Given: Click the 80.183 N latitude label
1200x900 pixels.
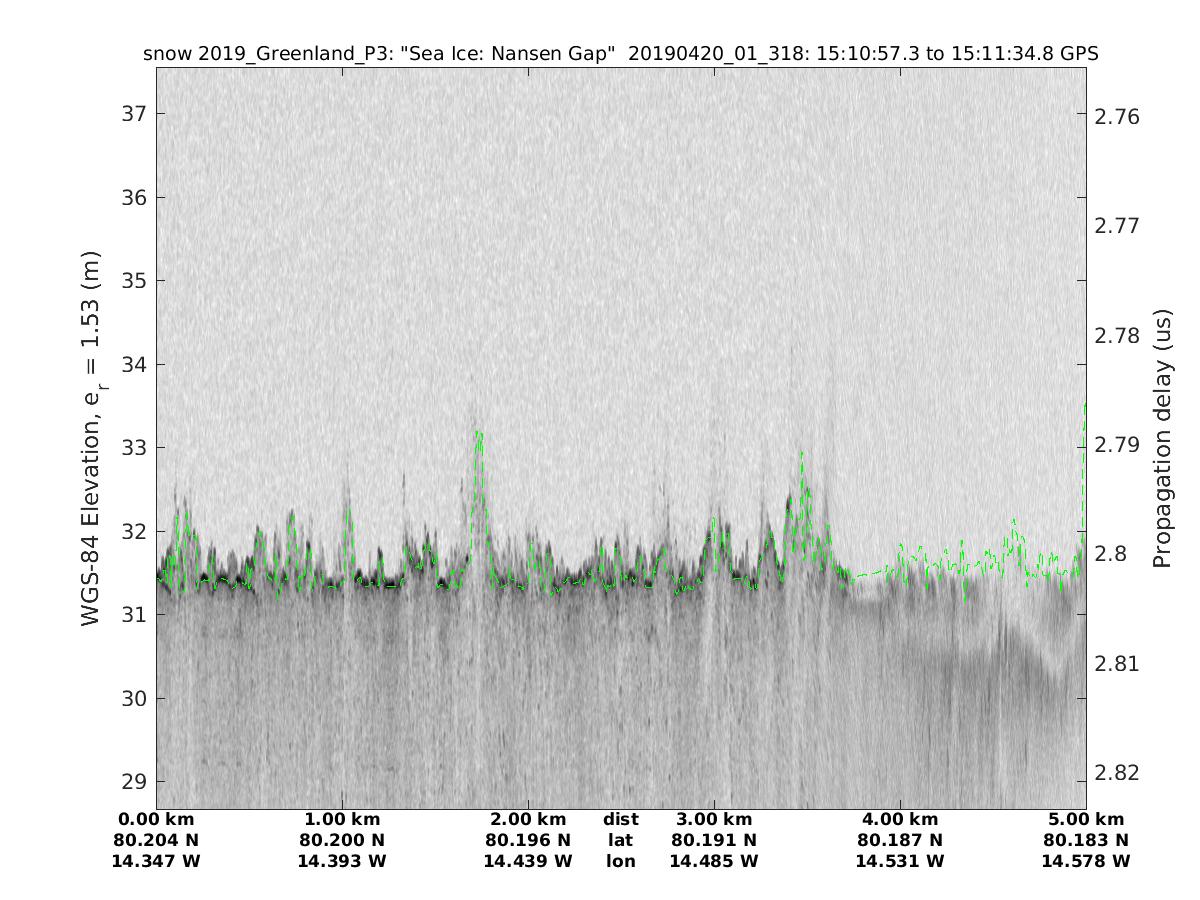Looking at the screenshot, I should coord(1085,841).
